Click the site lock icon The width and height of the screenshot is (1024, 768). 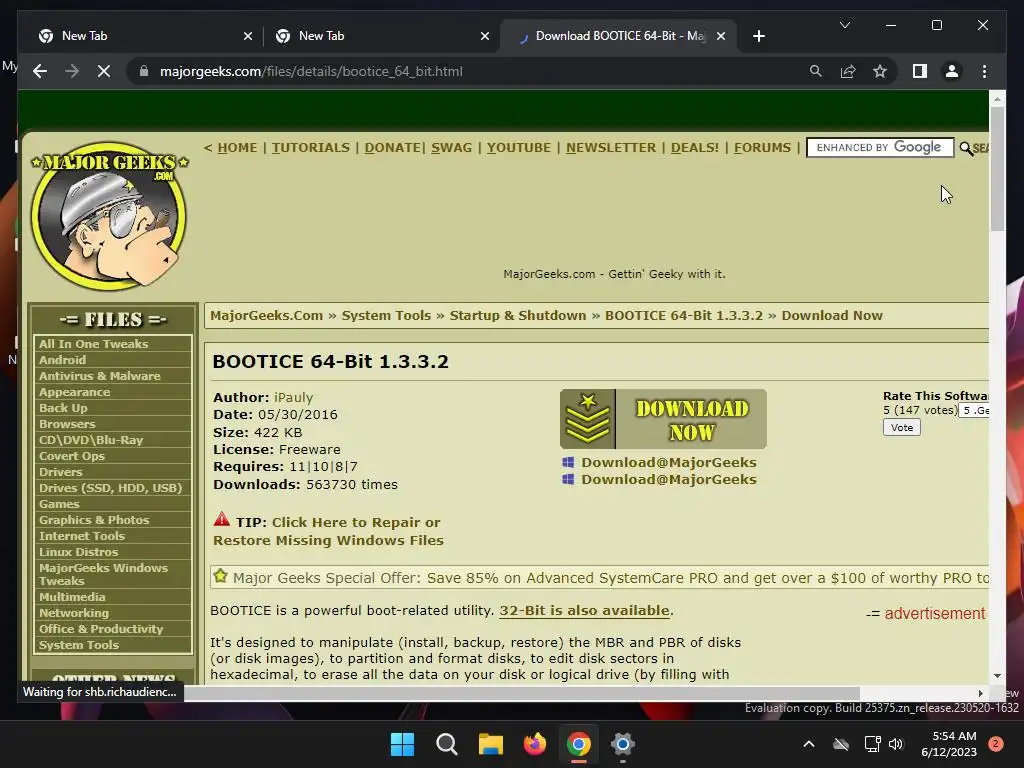(144, 71)
